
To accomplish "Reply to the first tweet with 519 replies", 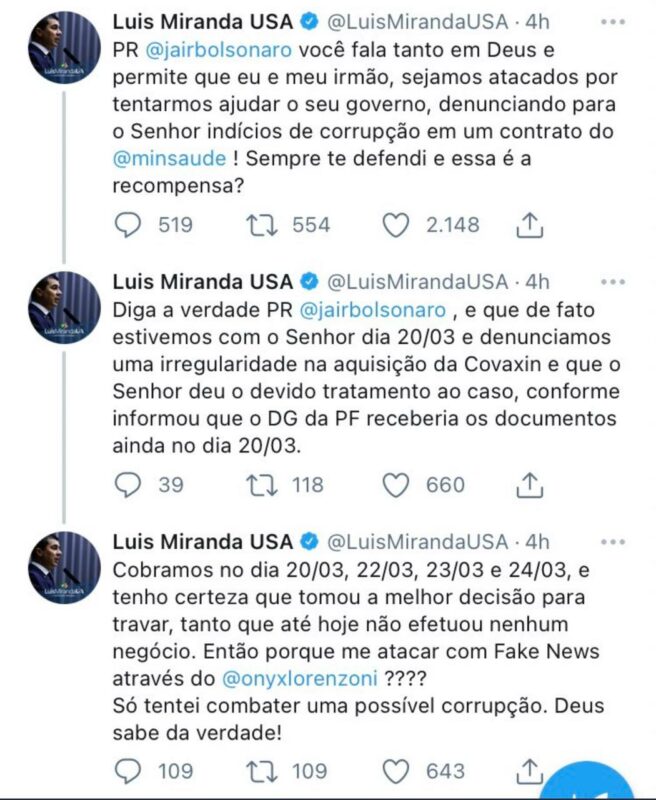I will click(x=128, y=225).
